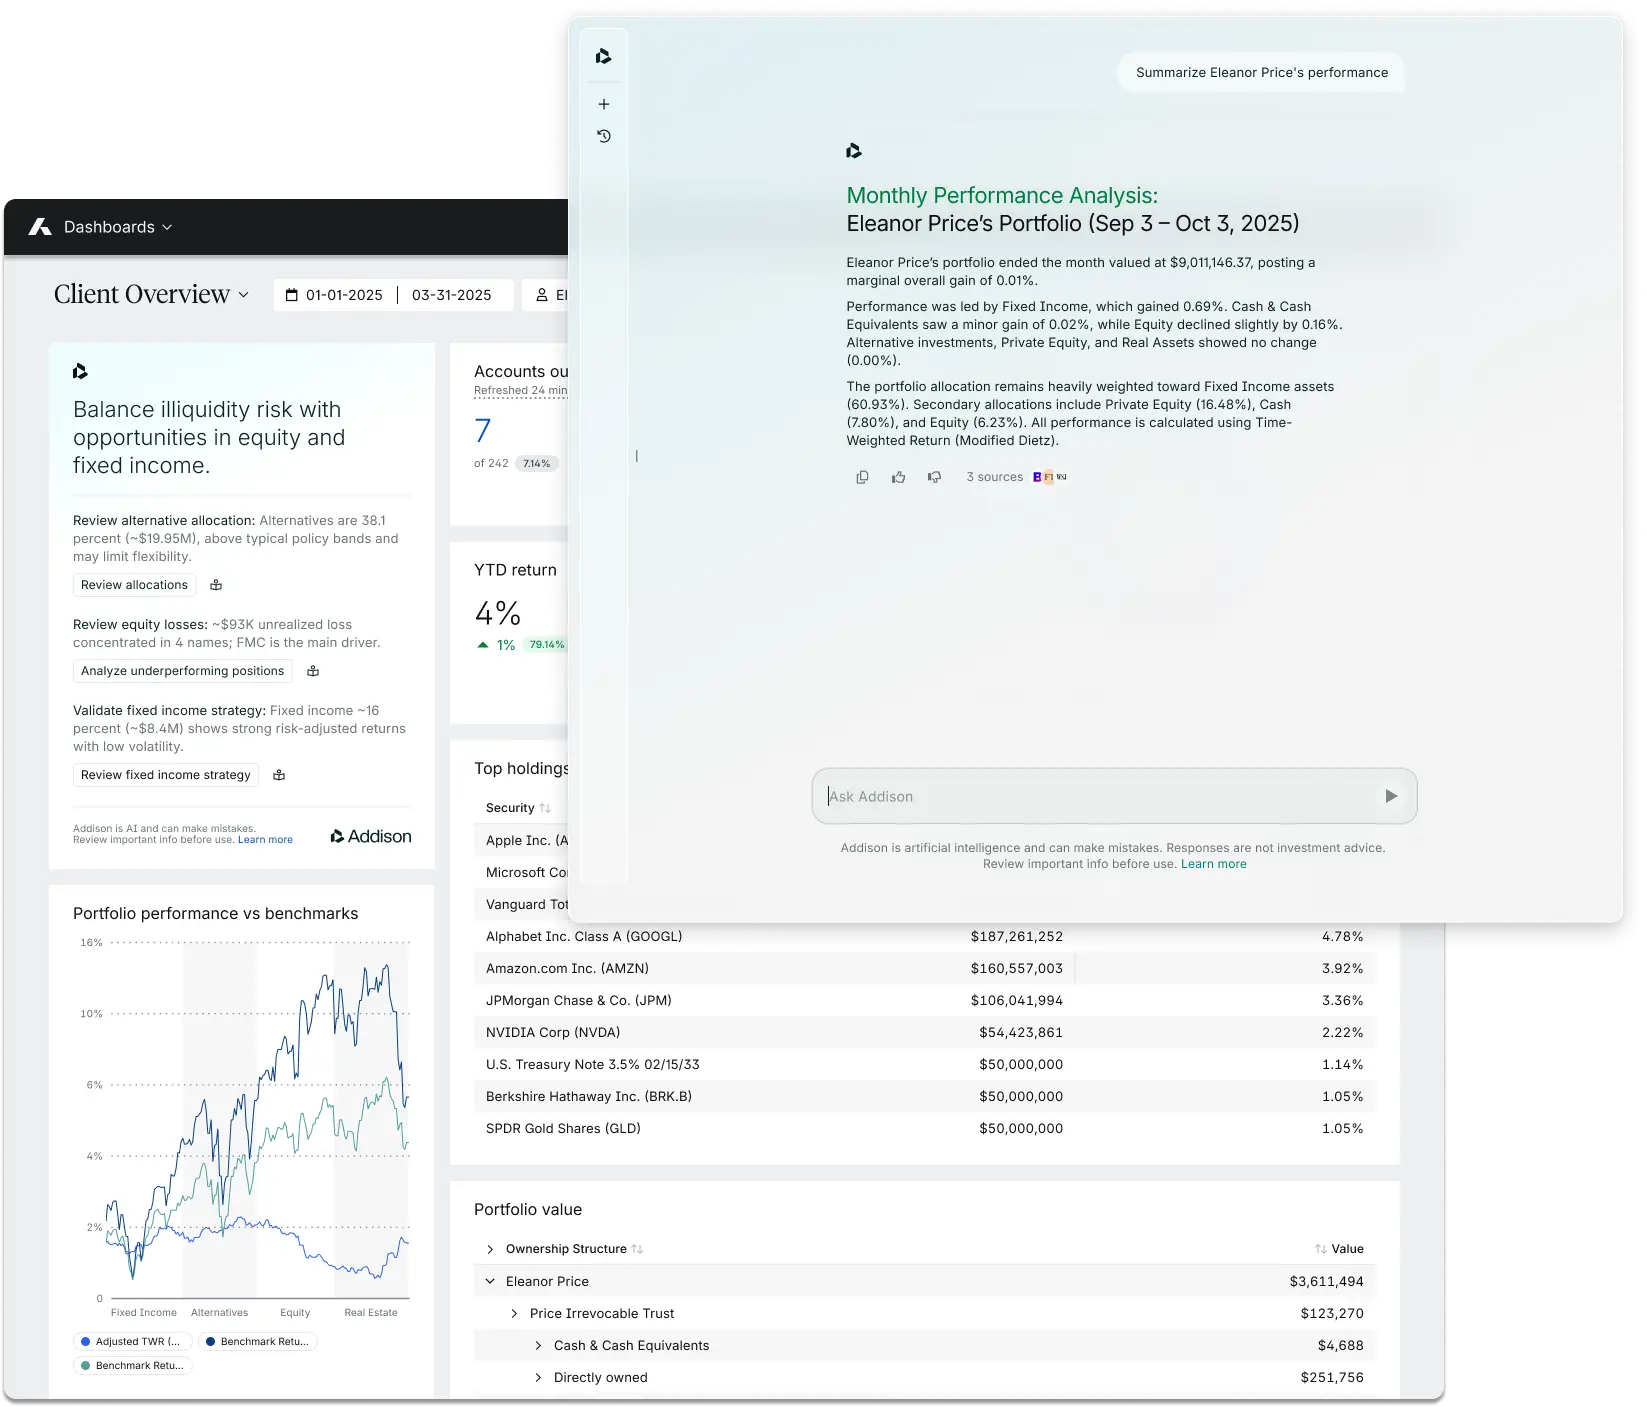Viewport: 1647px width, 1407px height.
Task: Click the $3,611,494 Eleanor Price value
Action: point(1327,1281)
